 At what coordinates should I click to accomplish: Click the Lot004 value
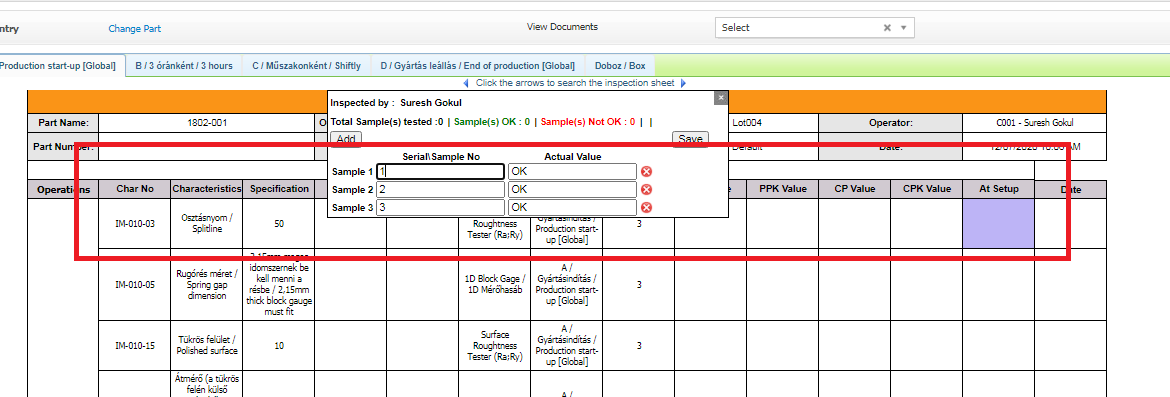[748, 122]
